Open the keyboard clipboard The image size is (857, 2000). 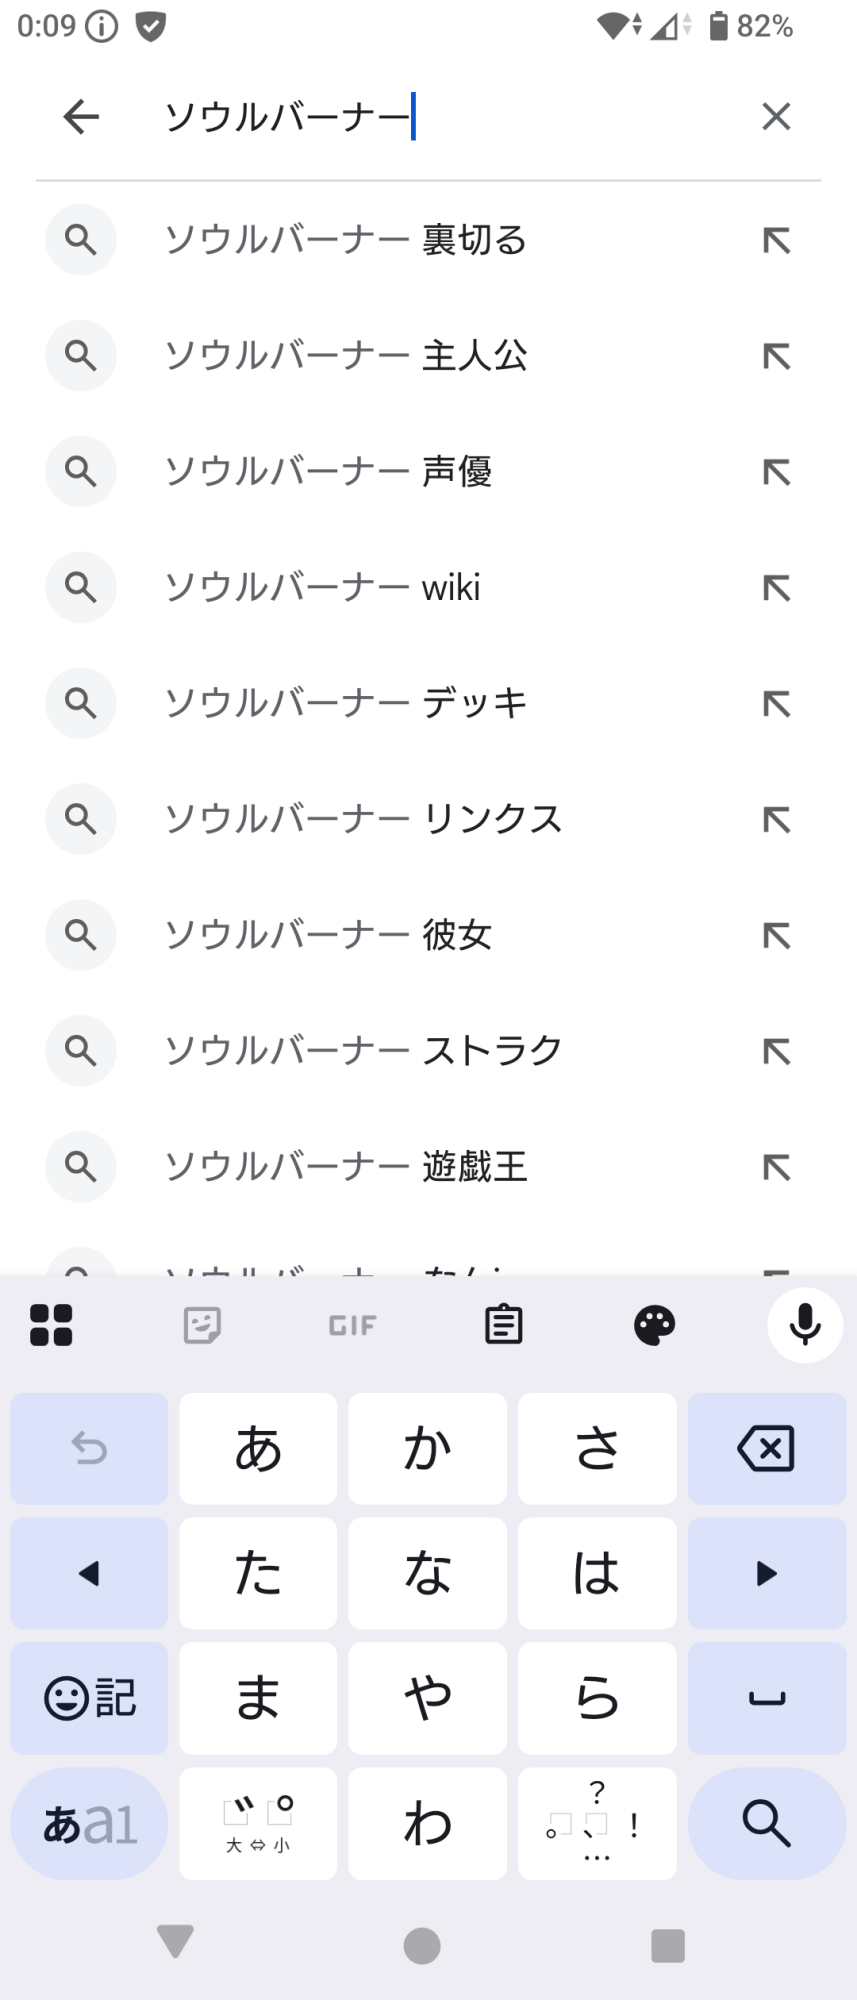pyautogui.click(x=504, y=1325)
